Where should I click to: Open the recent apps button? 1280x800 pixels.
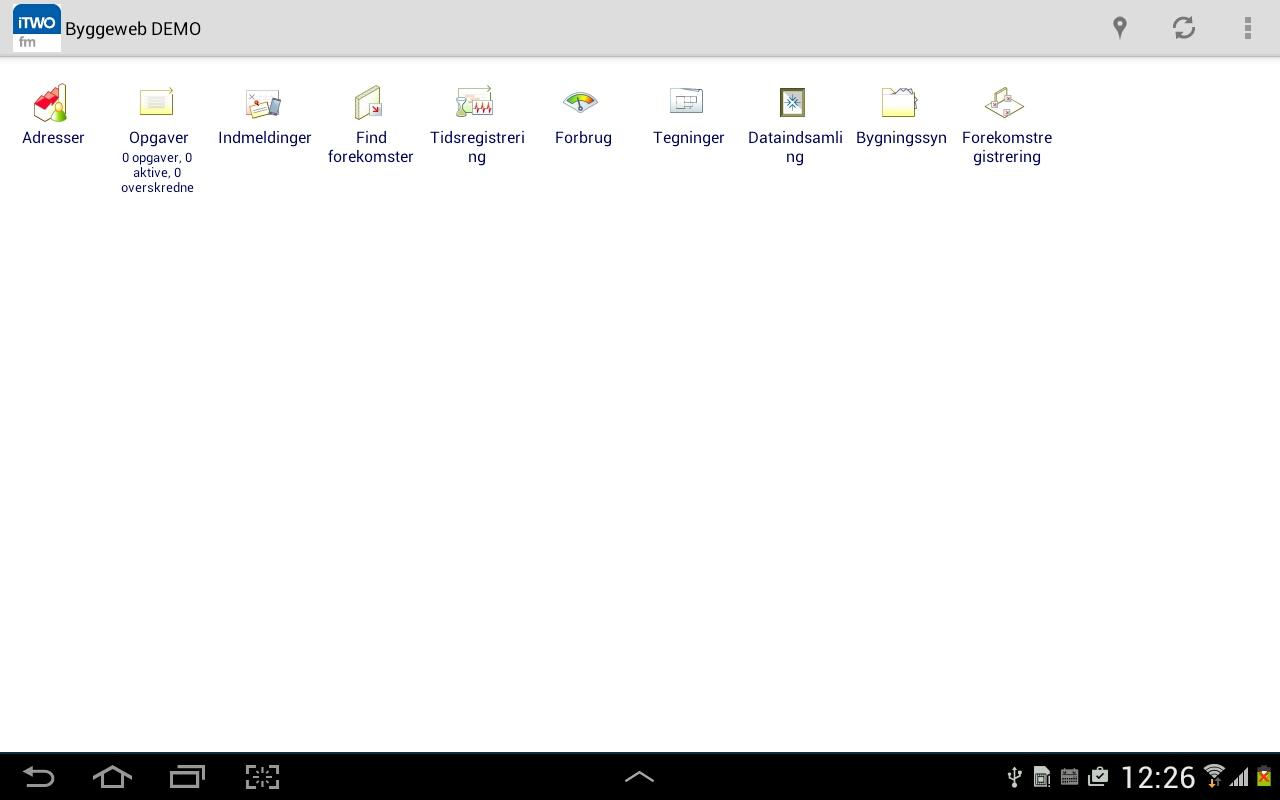[x=187, y=777]
